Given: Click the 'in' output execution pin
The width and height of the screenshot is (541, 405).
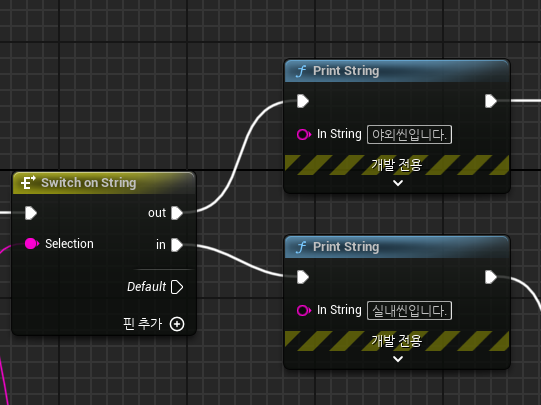Looking at the screenshot, I should pyautogui.click(x=177, y=245).
